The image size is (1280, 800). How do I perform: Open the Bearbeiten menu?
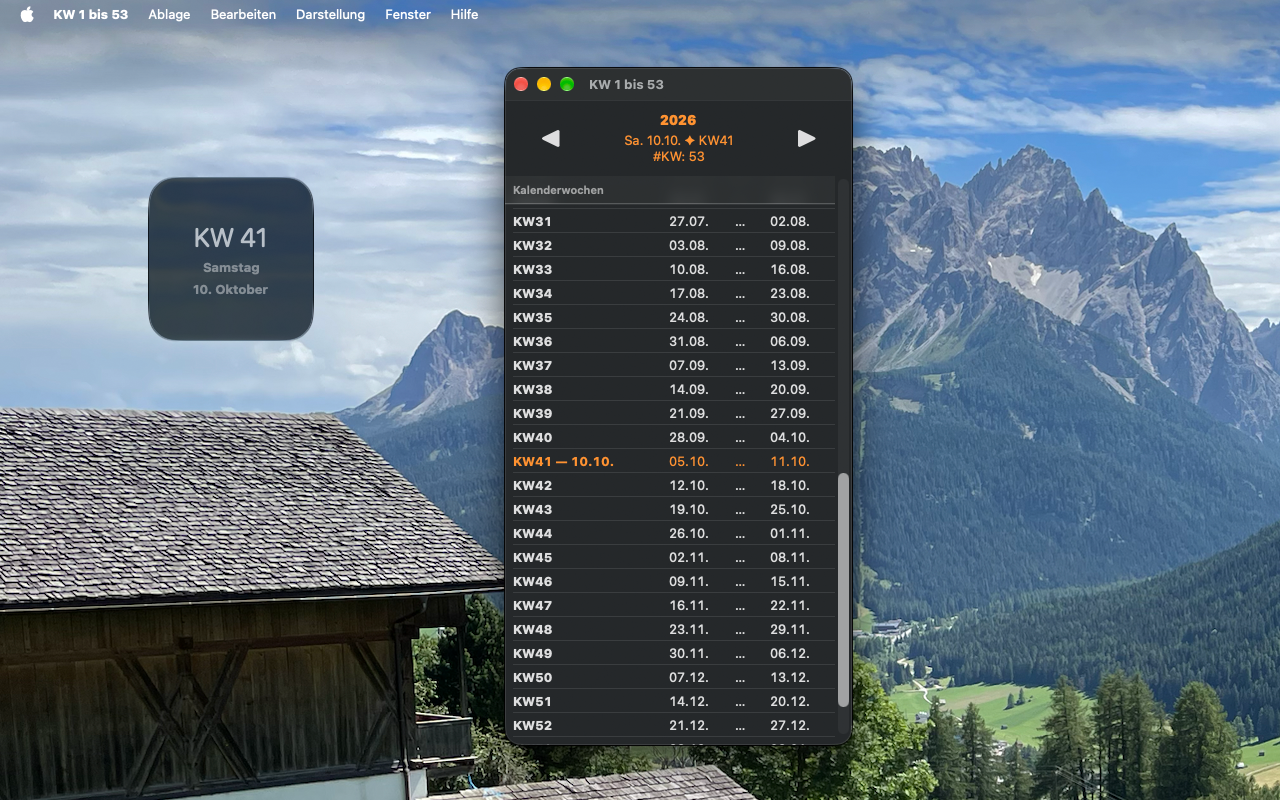pos(243,14)
